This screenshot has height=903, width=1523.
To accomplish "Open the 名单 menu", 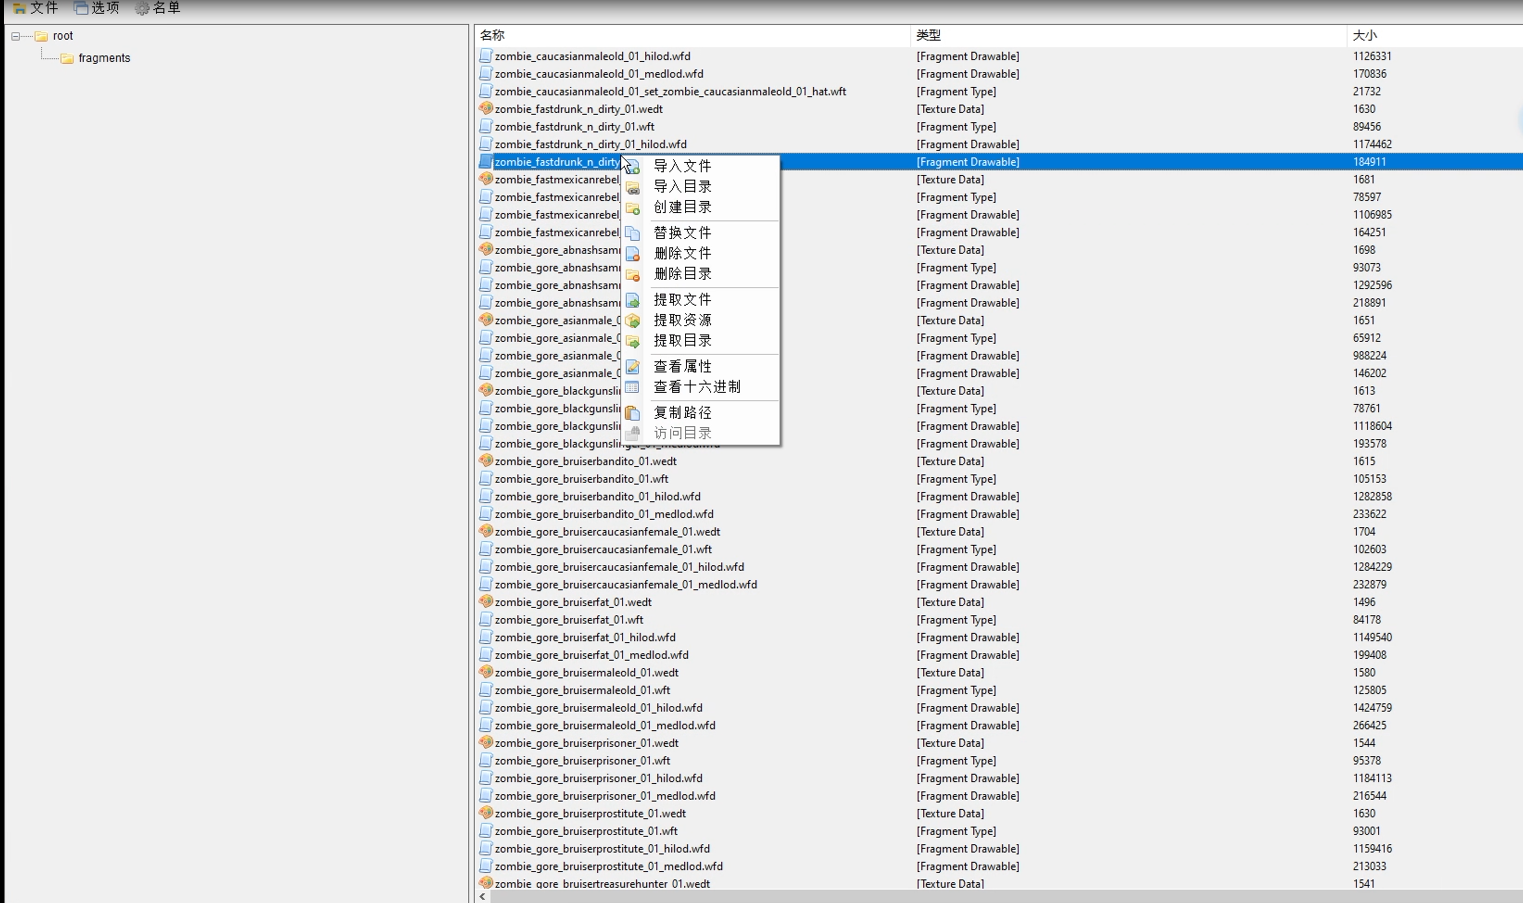I will [159, 8].
